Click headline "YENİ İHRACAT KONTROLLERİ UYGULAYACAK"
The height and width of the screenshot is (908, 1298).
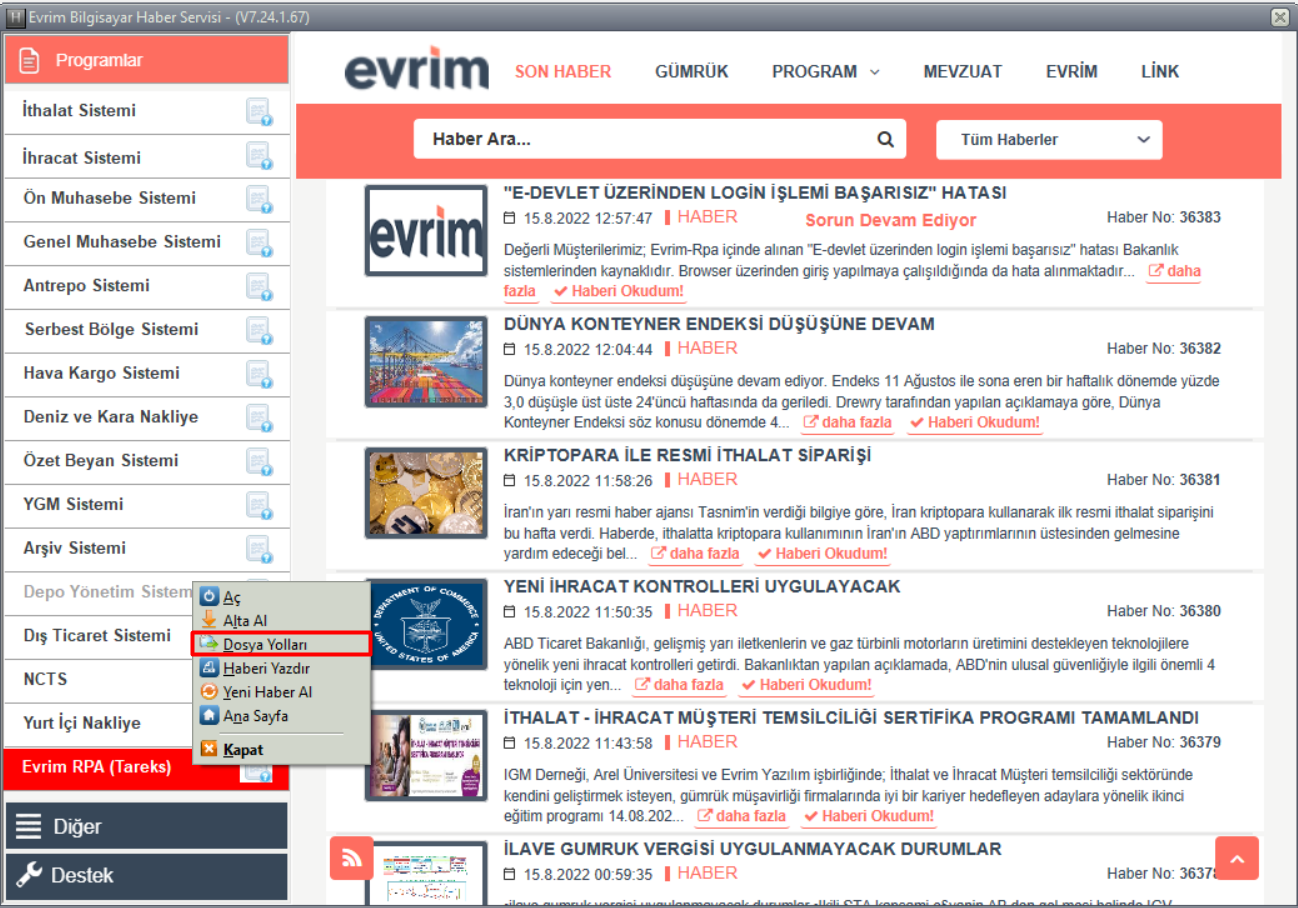(x=703, y=586)
